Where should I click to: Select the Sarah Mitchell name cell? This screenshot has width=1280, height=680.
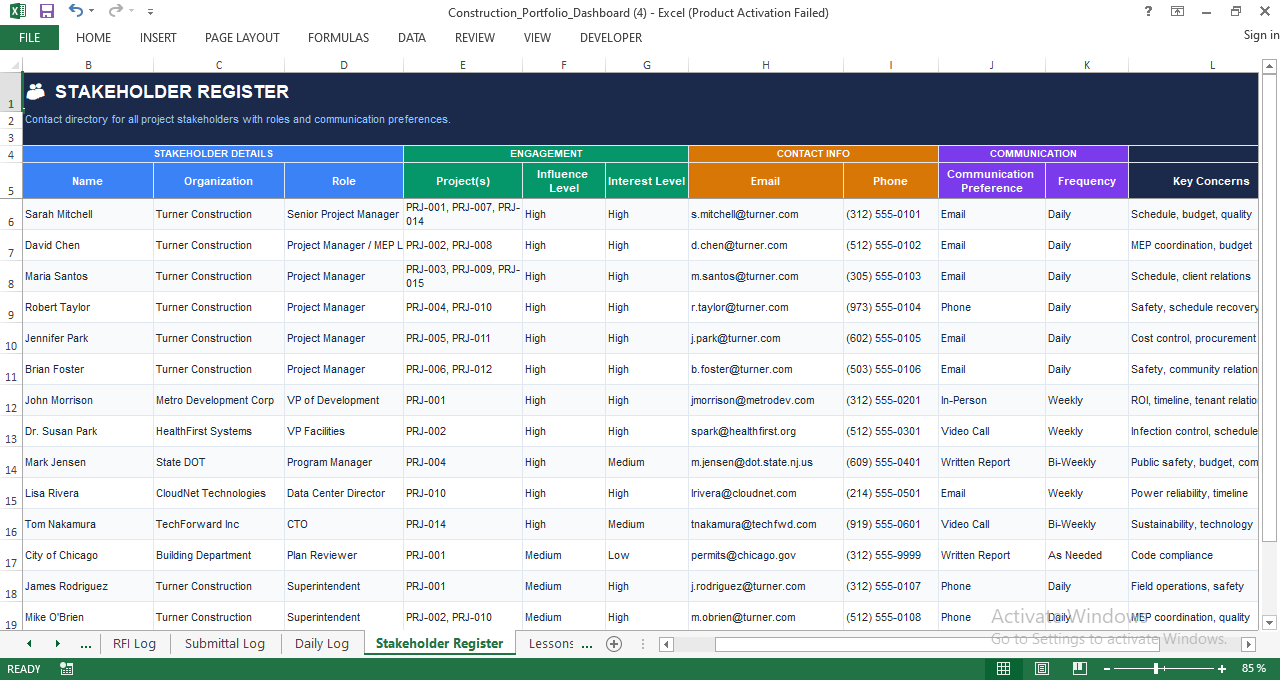pos(88,215)
